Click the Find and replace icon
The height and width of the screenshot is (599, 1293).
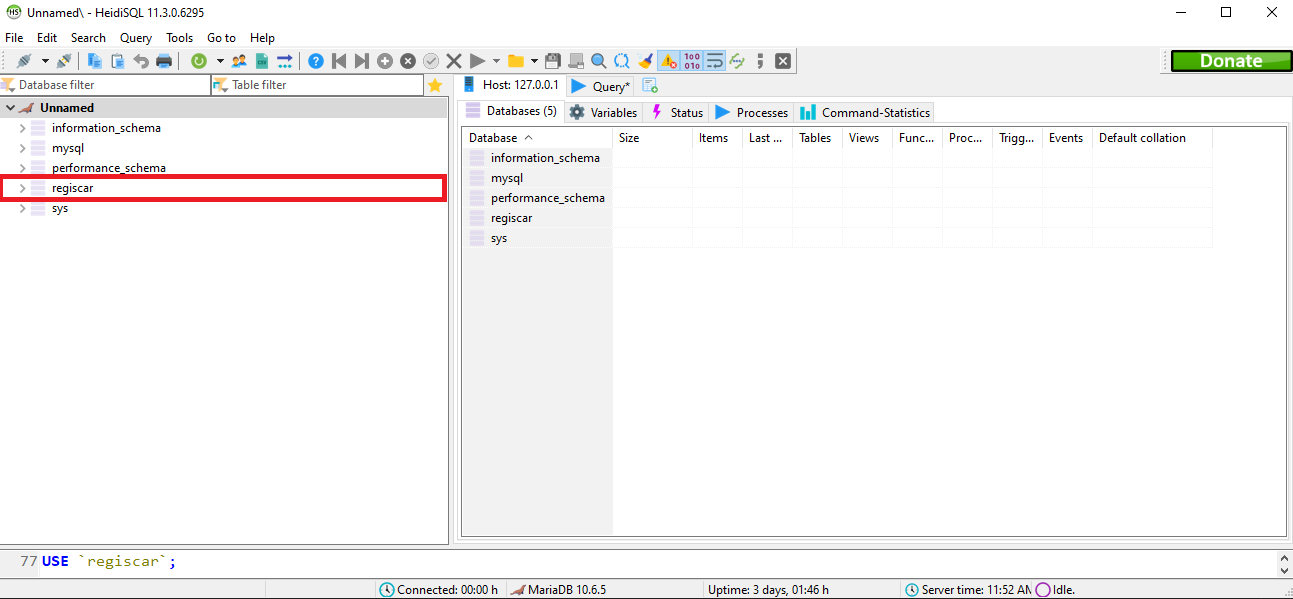[x=622, y=61]
